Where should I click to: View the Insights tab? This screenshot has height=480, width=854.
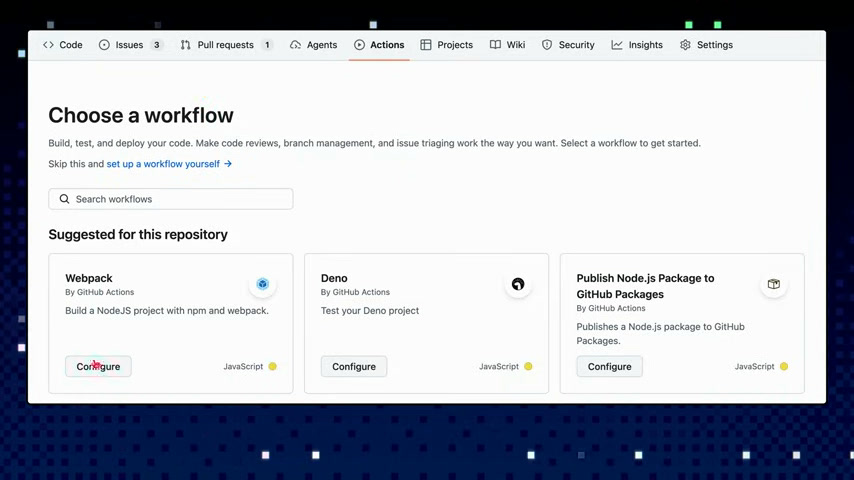tap(637, 45)
